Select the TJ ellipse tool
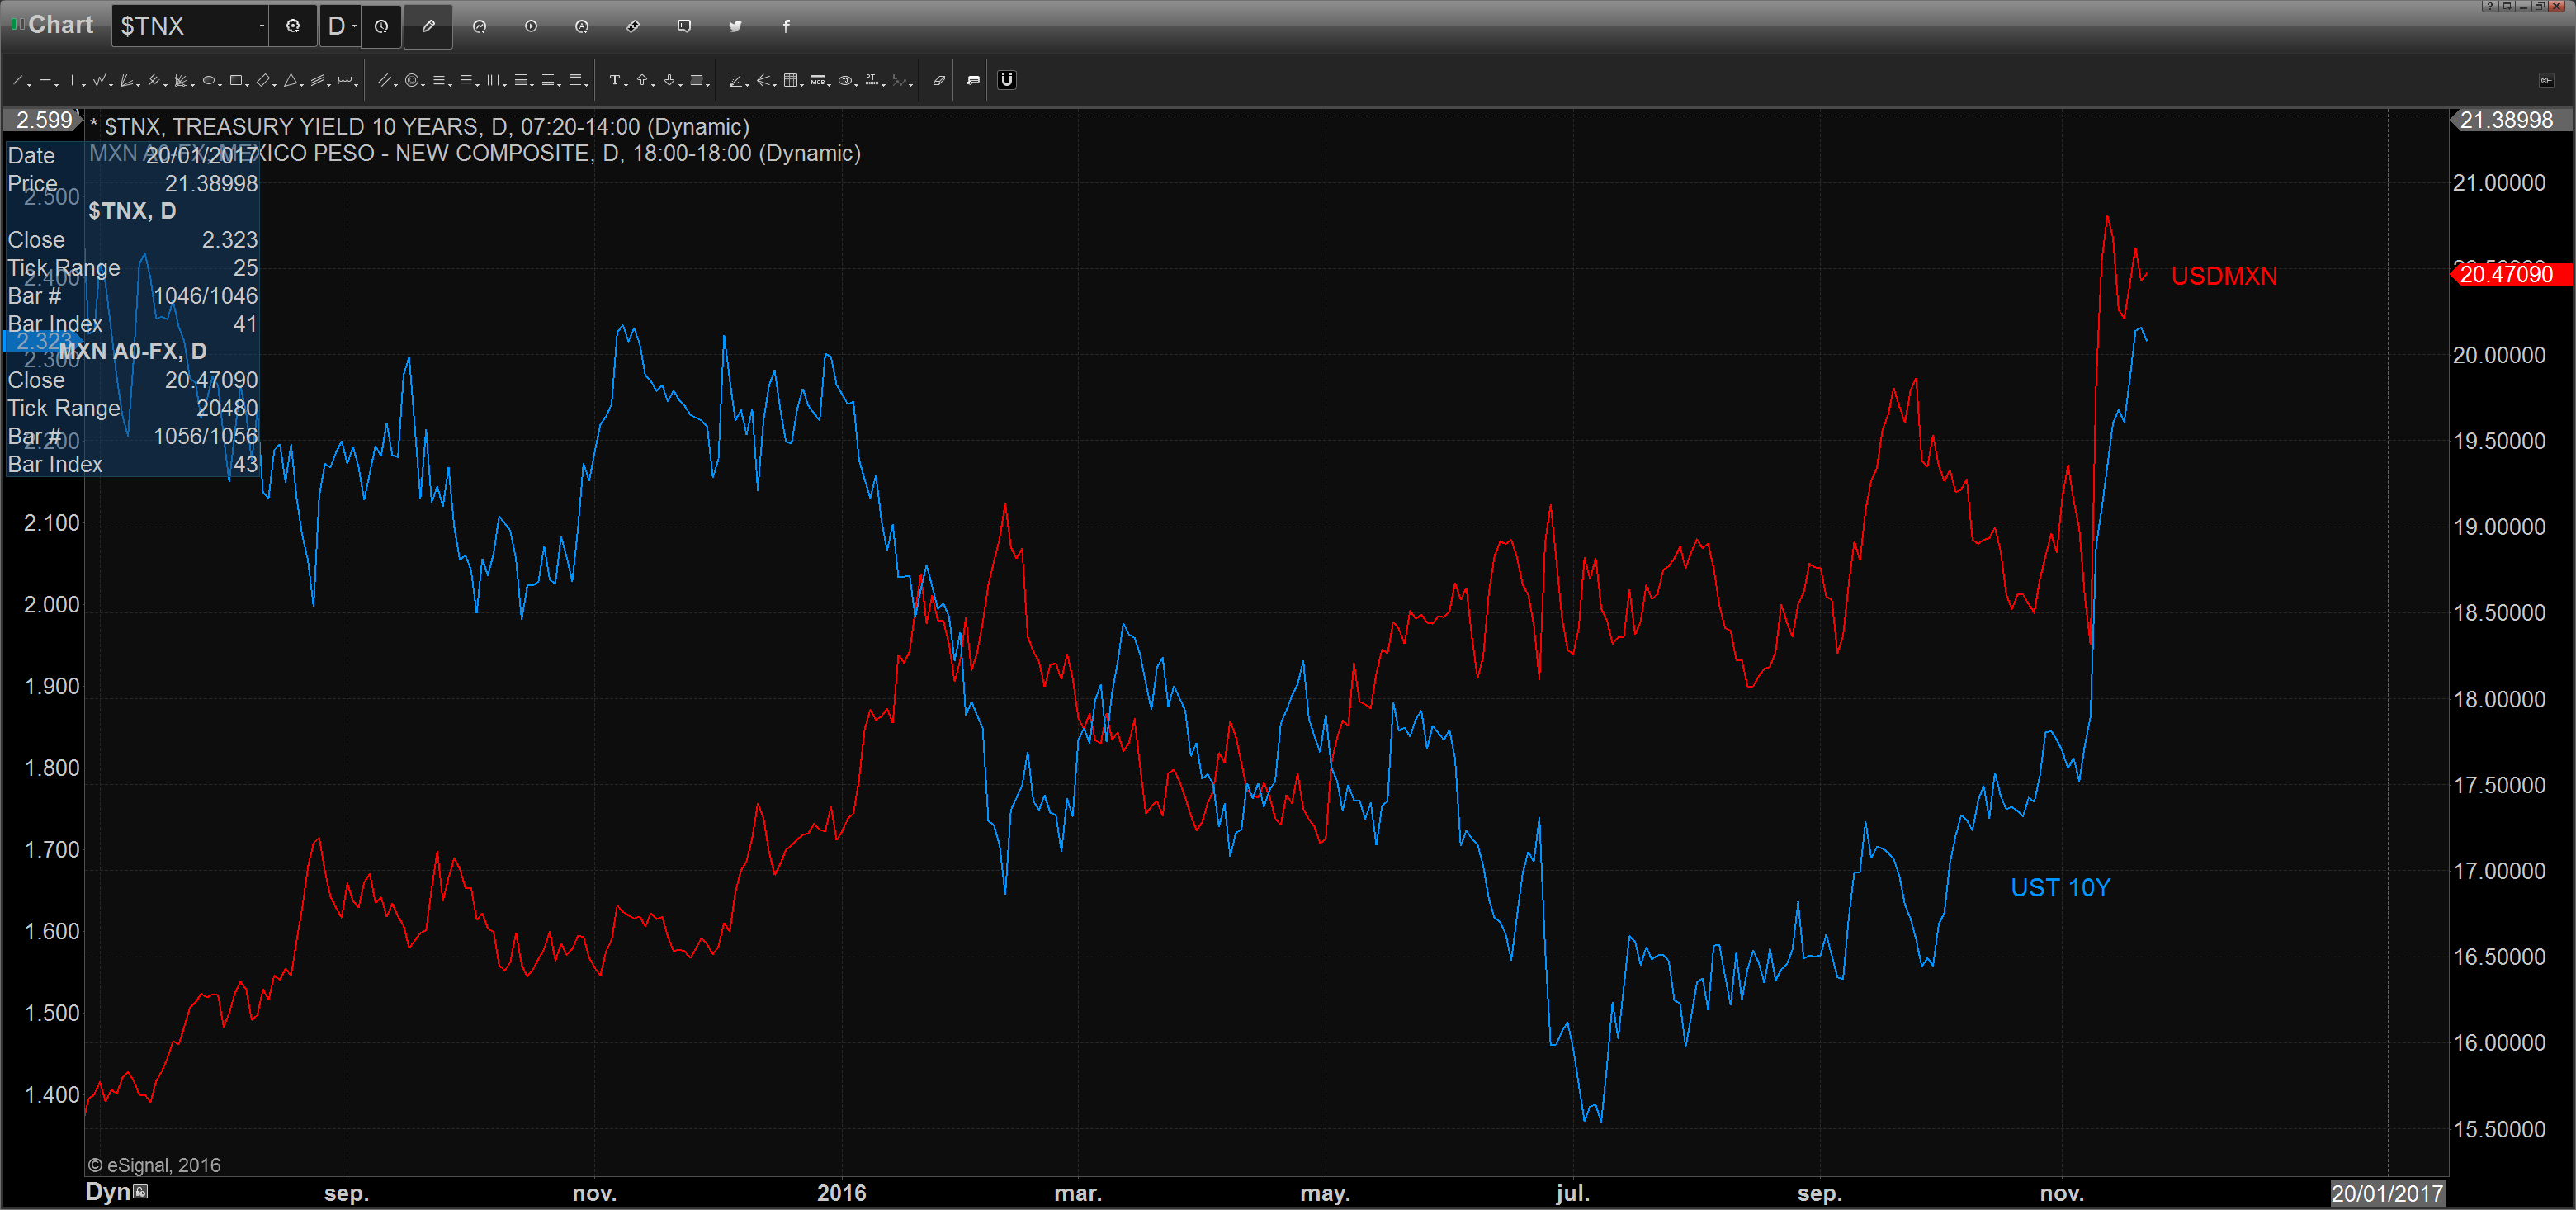Image resolution: width=2576 pixels, height=1210 pixels. (846, 80)
